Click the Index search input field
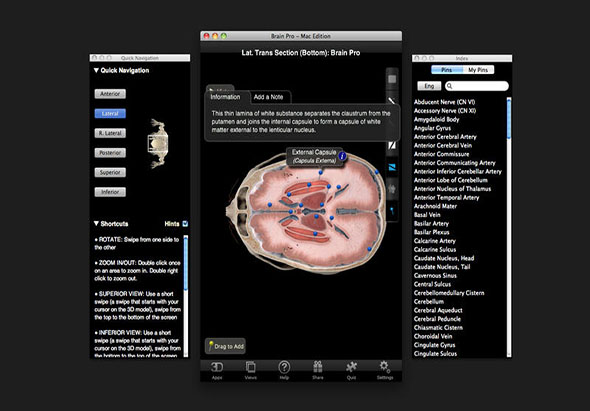590x411 pixels. (477, 86)
